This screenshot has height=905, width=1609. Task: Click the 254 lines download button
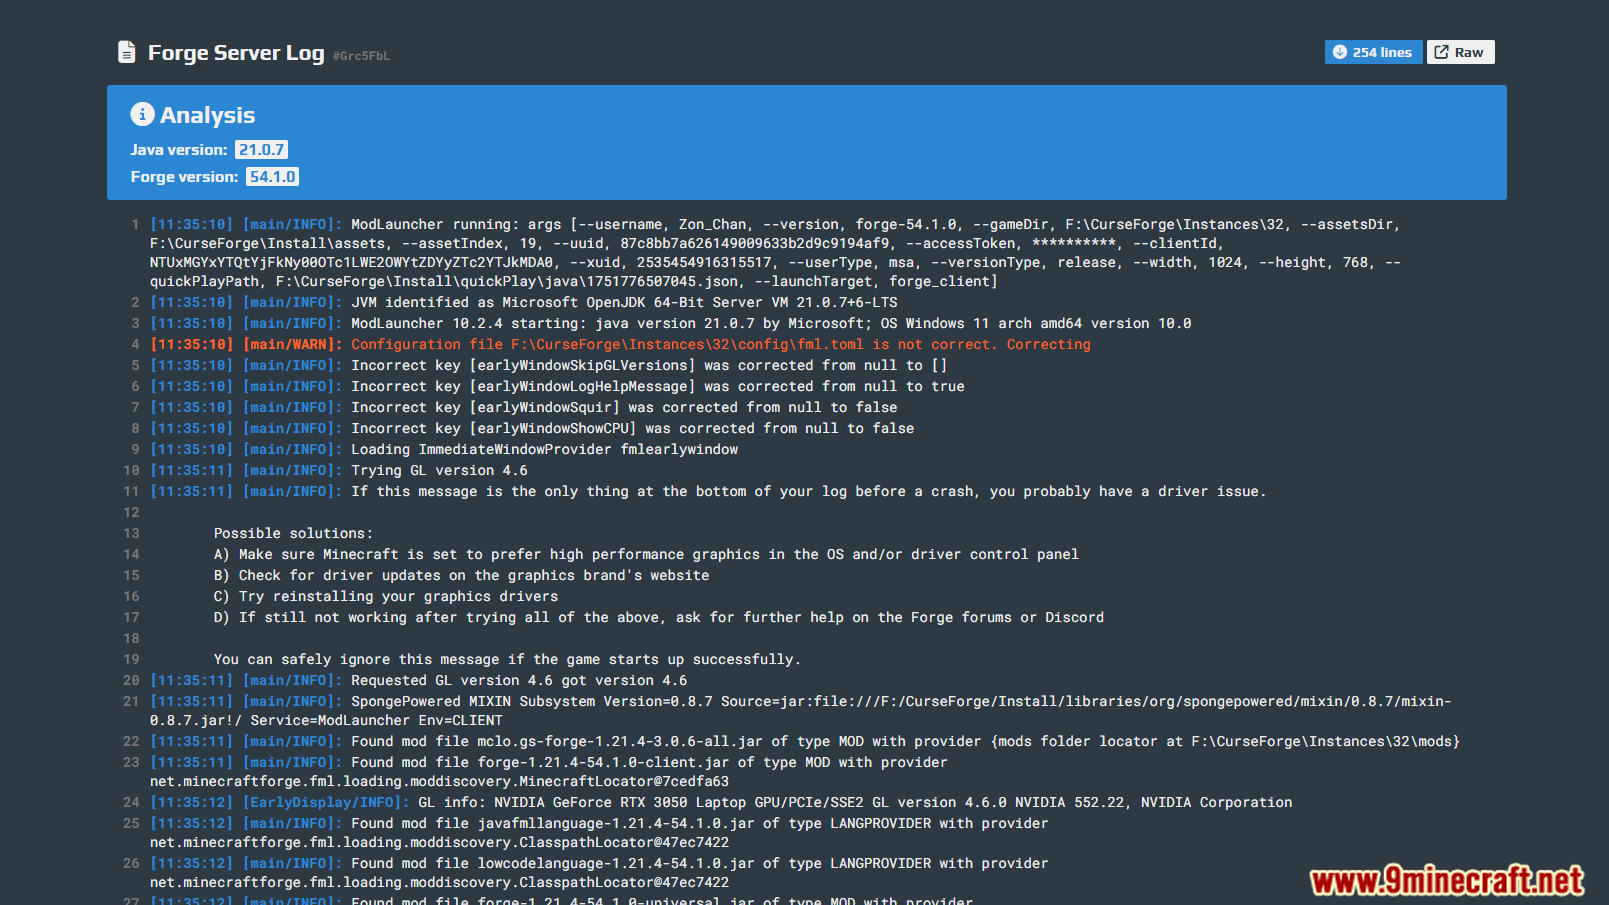coord(1373,52)
